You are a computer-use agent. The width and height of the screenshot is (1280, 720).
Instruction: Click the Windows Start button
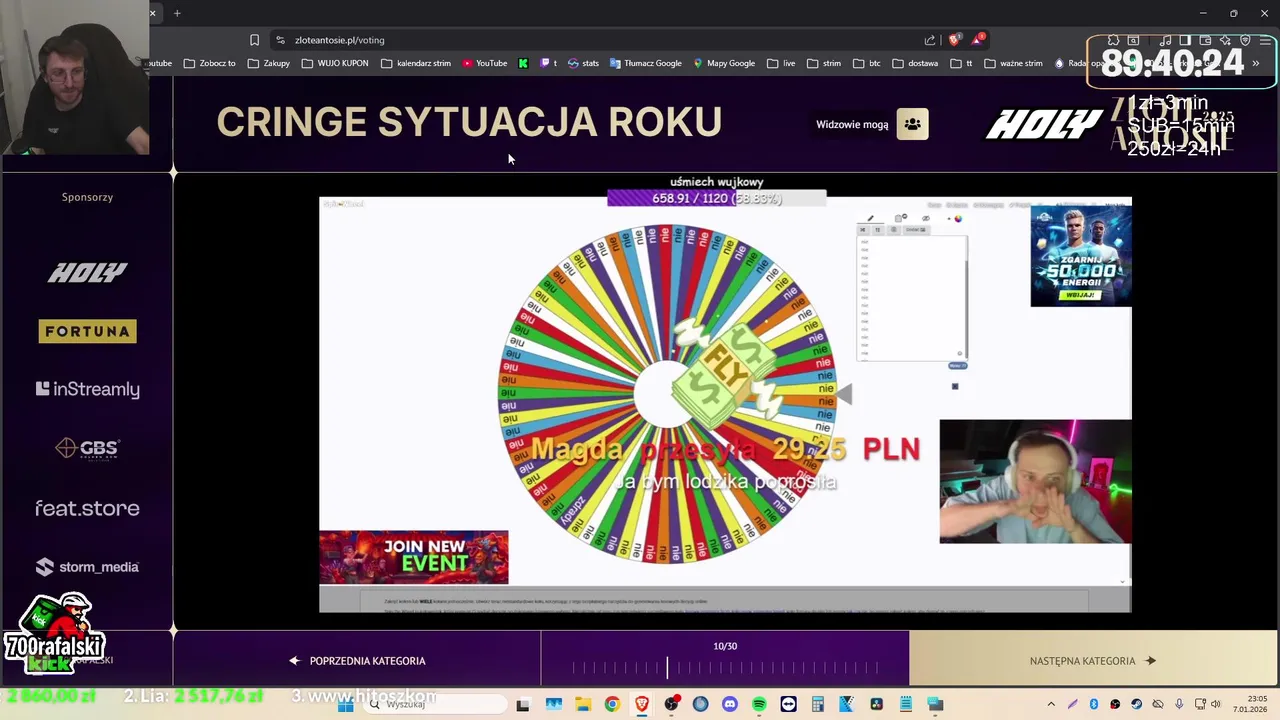[345, 704]
